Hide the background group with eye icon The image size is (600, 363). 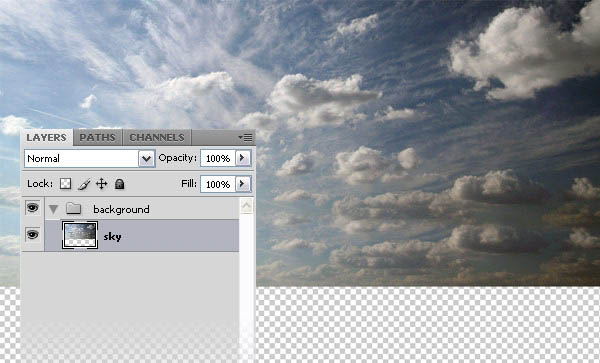pyautogui.click(x=33, y=208)
